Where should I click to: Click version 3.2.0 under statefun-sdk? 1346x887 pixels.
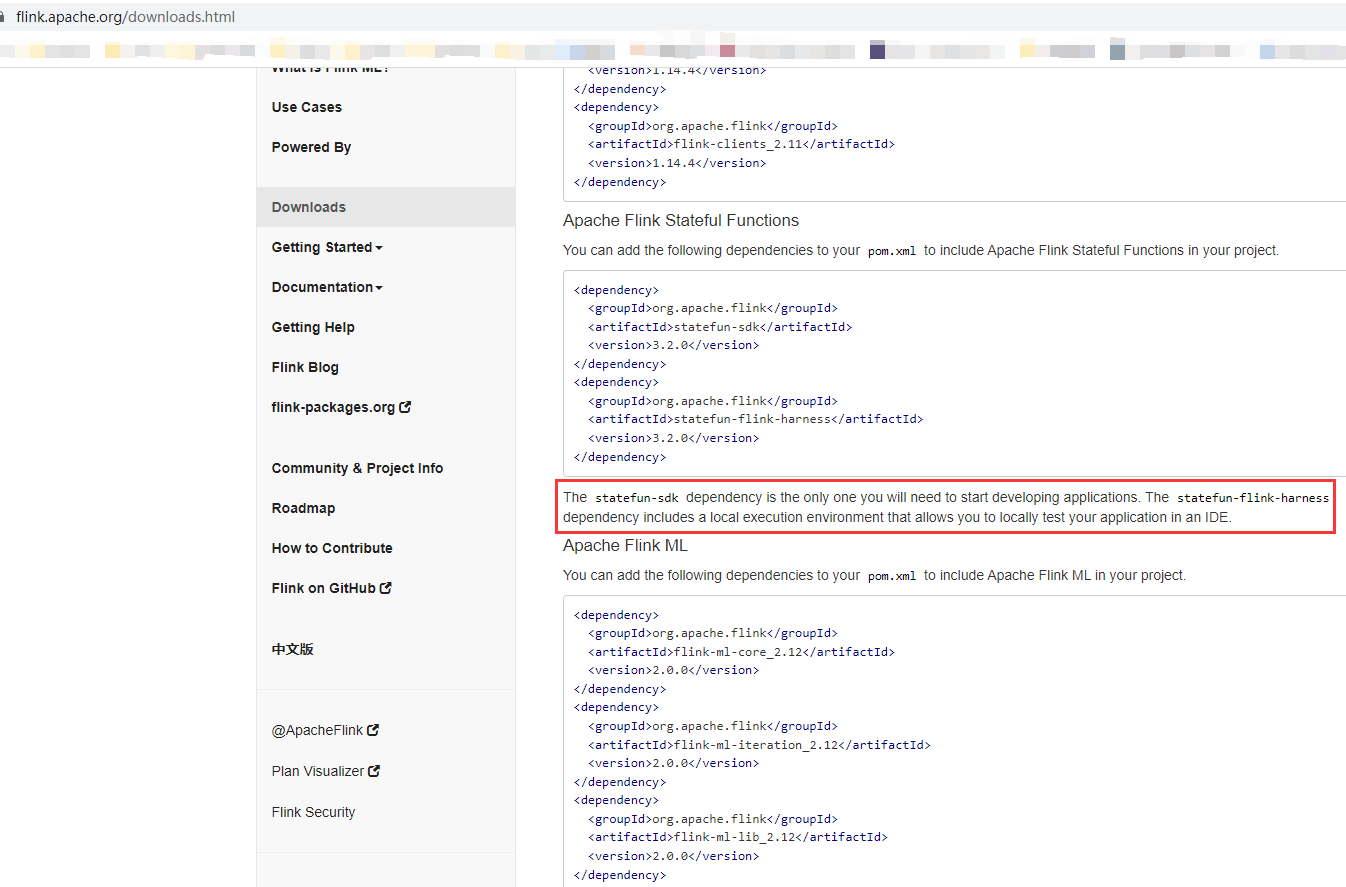(x=674, y=345)
